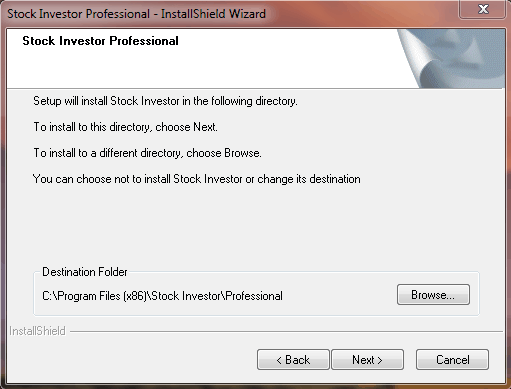Click the separator line beside InstallShield label
Image resolution: width=511 pixels, height=389 pixels.
pyautogui.click(x=286, y=332)
